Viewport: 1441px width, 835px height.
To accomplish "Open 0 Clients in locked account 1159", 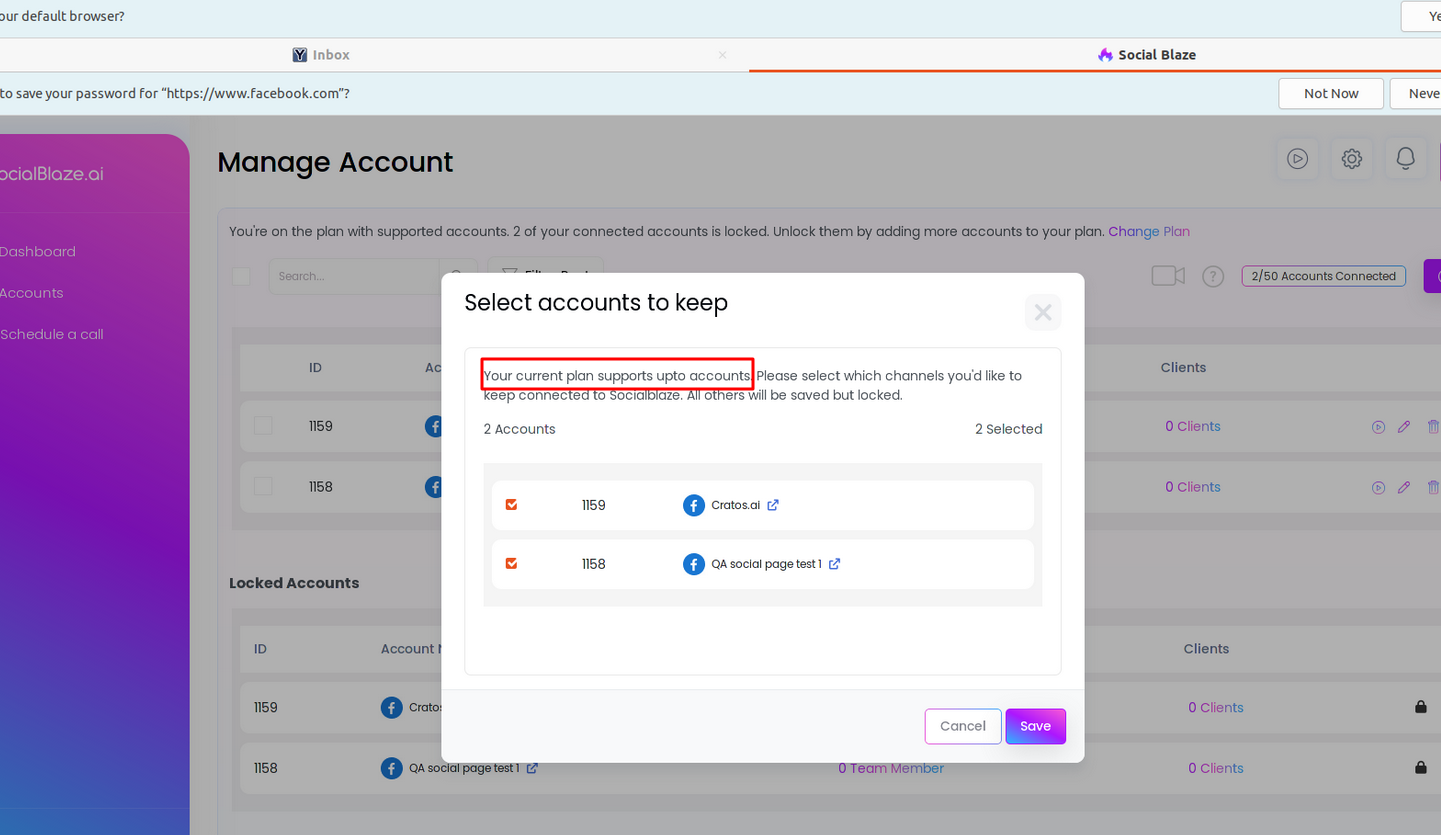I will tap(1216, 707).
